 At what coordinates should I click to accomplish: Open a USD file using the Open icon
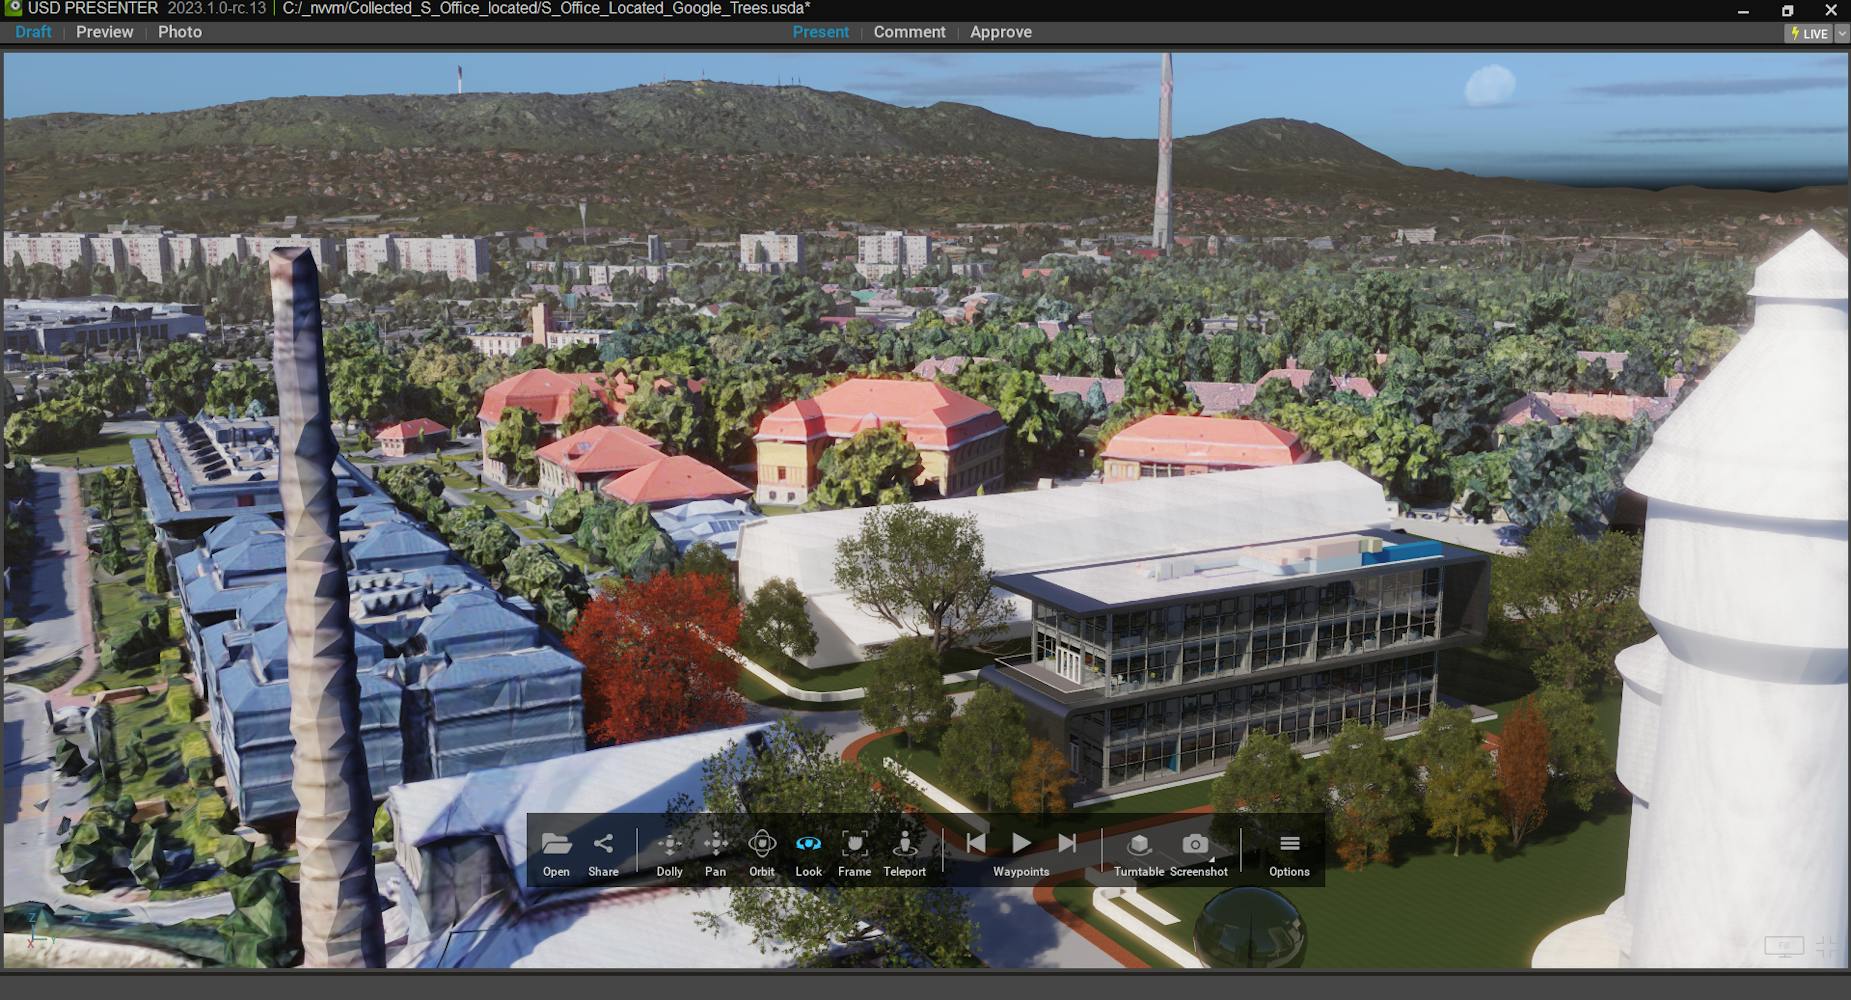point(556,845)
